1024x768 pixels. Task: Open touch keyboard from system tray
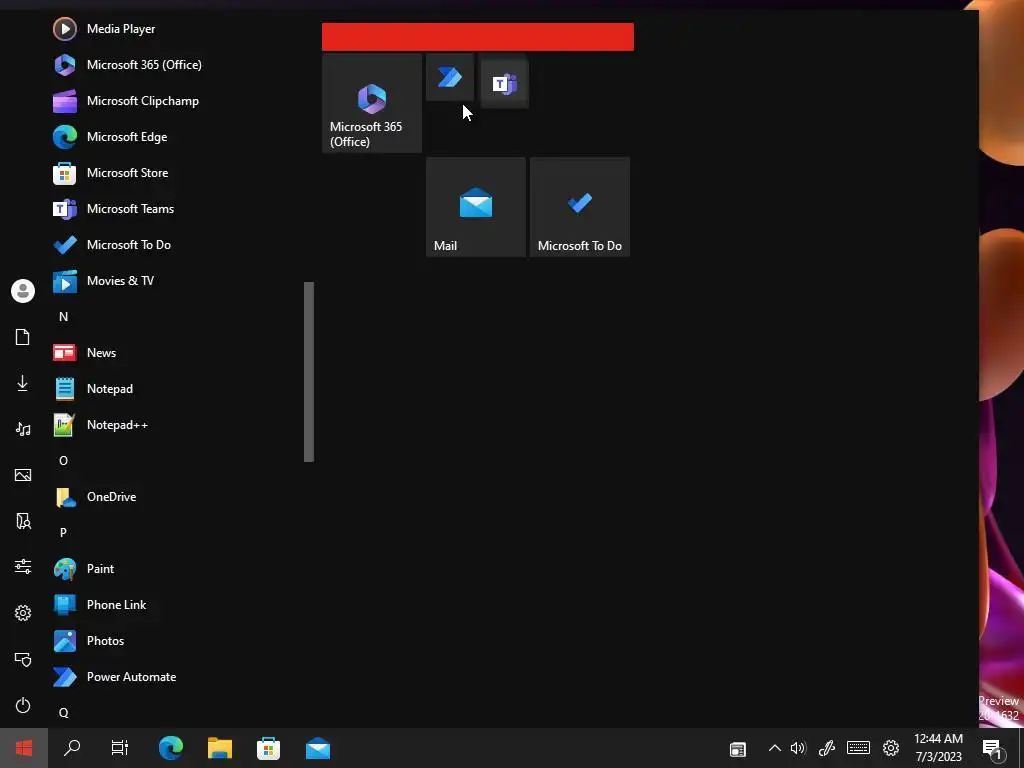coord(858,748)
